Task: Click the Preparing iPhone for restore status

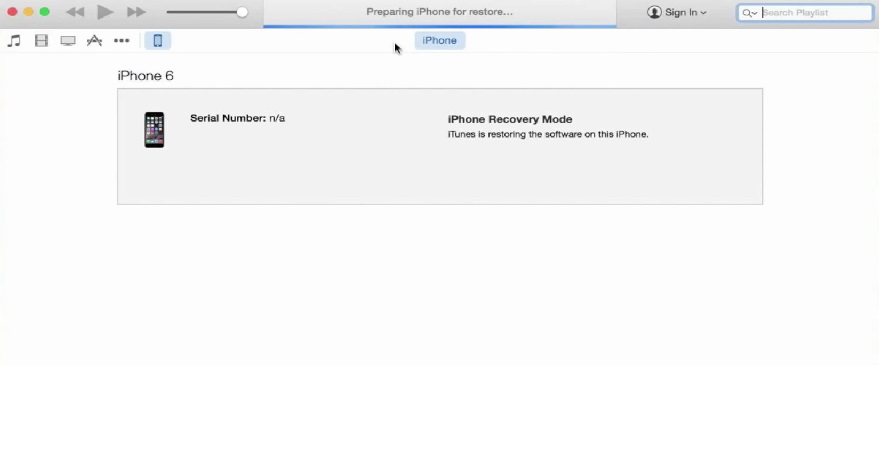Action: (440, 12)
